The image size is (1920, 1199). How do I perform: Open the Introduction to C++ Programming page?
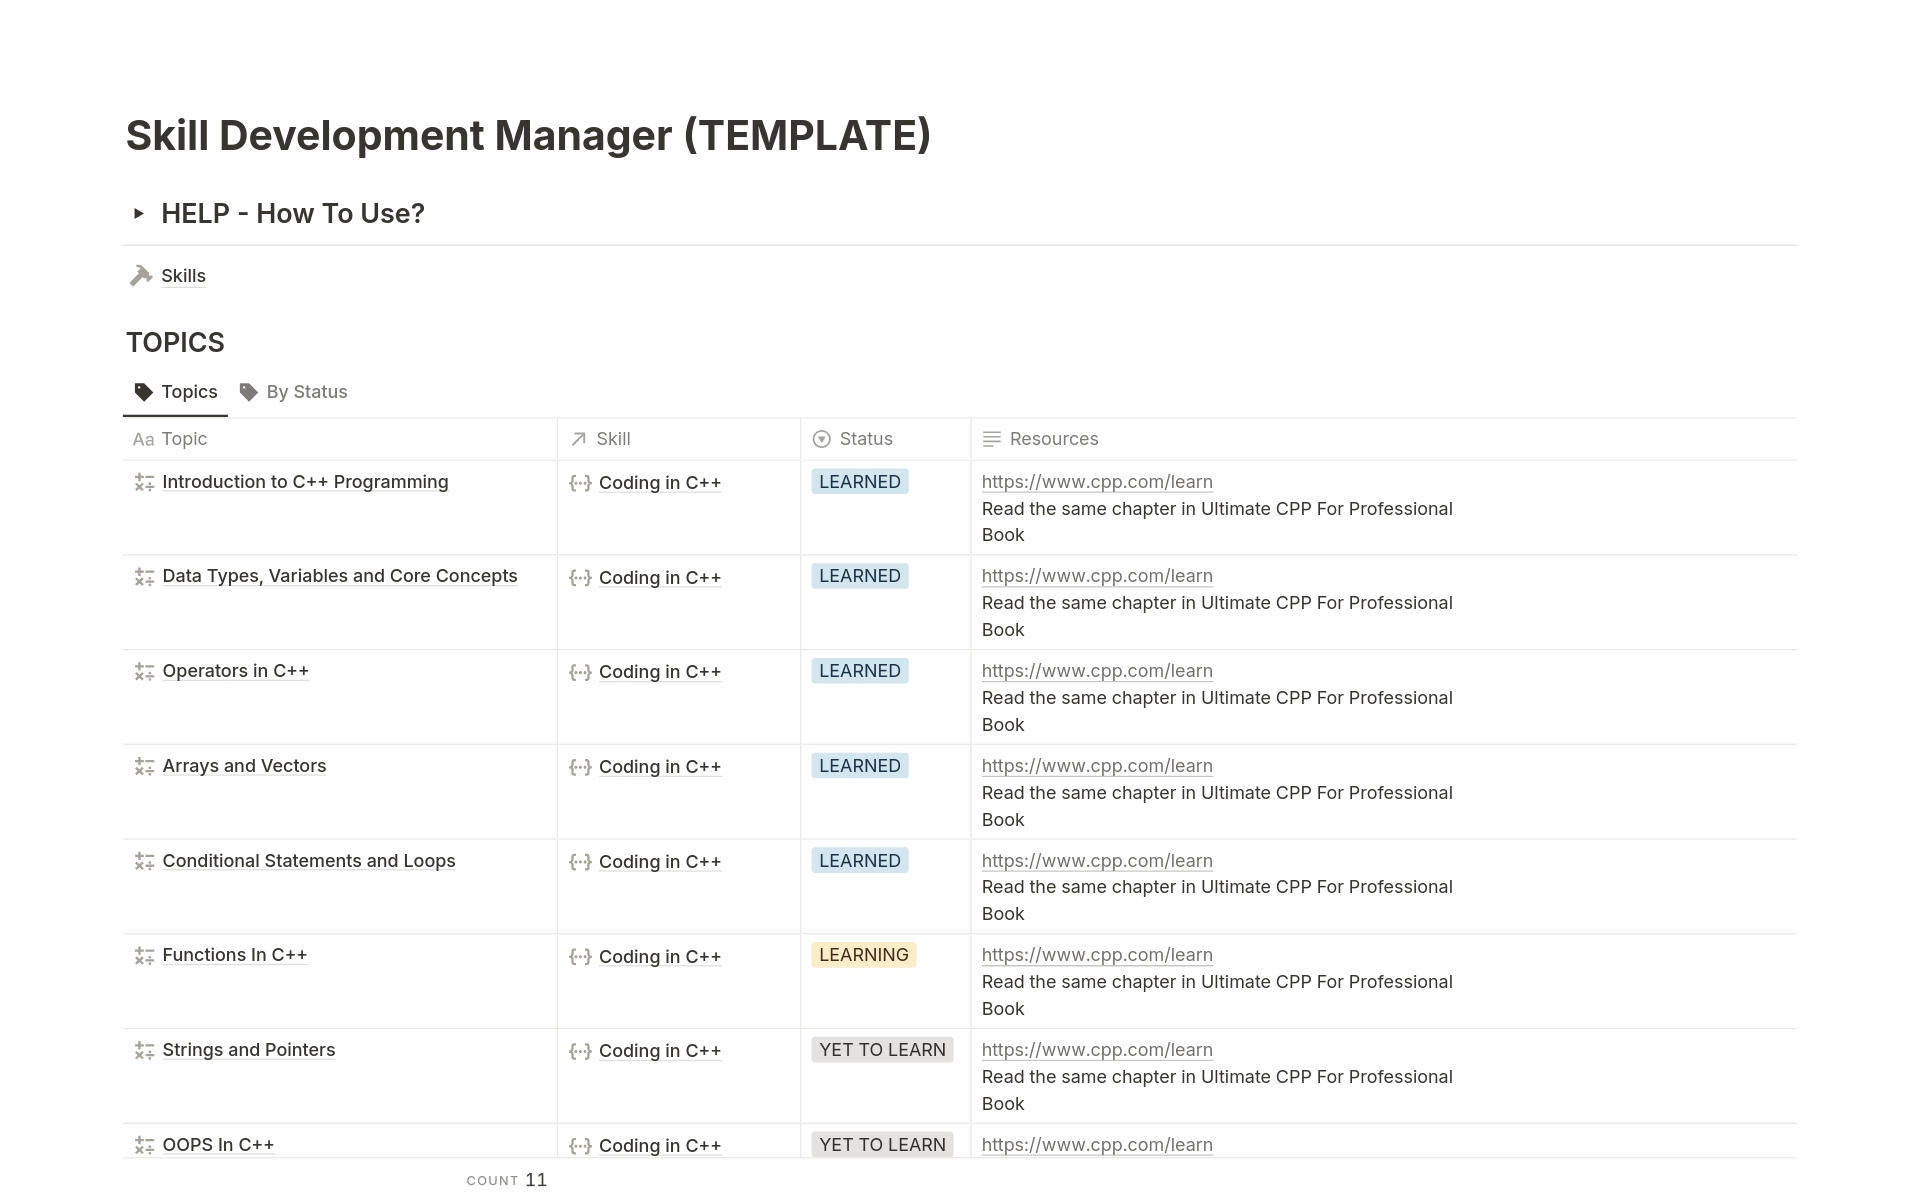[305, 482]
